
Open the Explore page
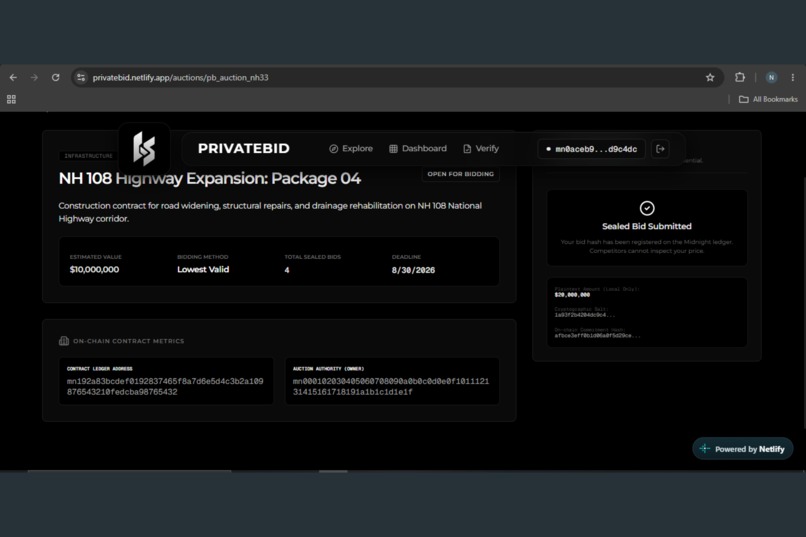[x=351, y=149]
